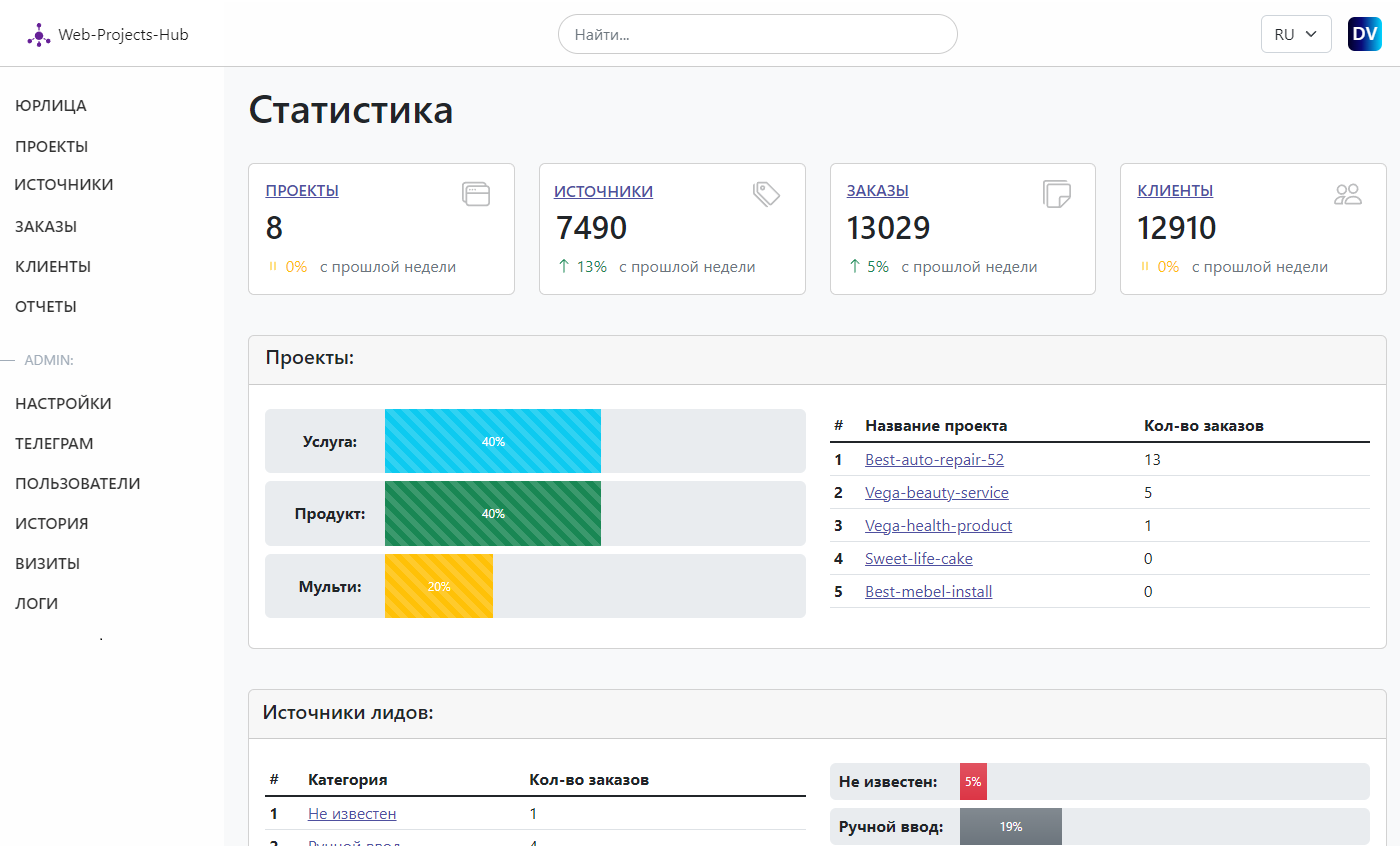
Task: Click the yellow Мульти progress bar
Action: pos(438,585)
